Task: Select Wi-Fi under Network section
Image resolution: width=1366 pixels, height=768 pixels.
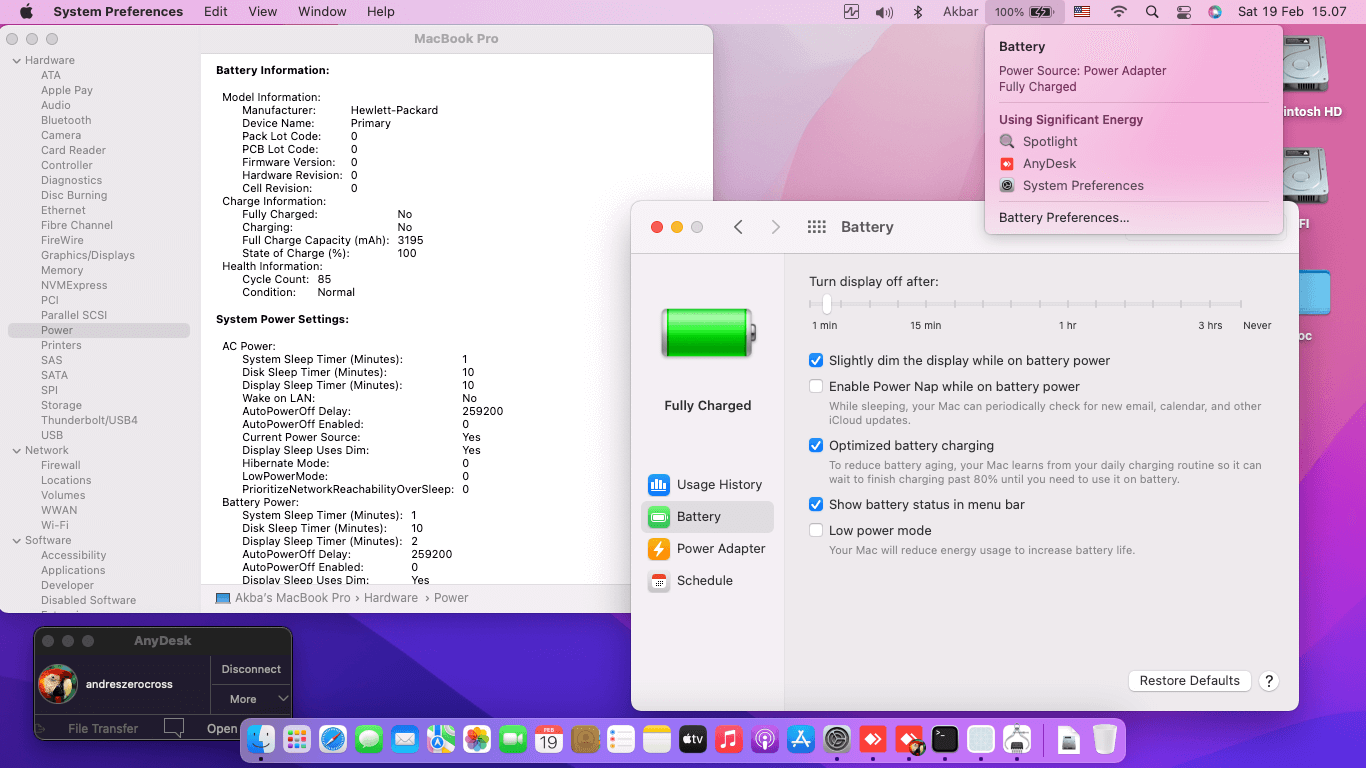Action: tap(55, 525)
